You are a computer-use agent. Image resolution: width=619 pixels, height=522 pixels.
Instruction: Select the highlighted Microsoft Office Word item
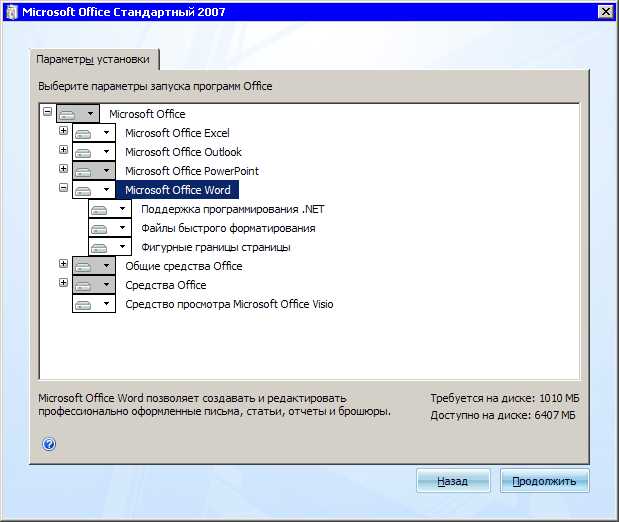[x=178, y=190]
